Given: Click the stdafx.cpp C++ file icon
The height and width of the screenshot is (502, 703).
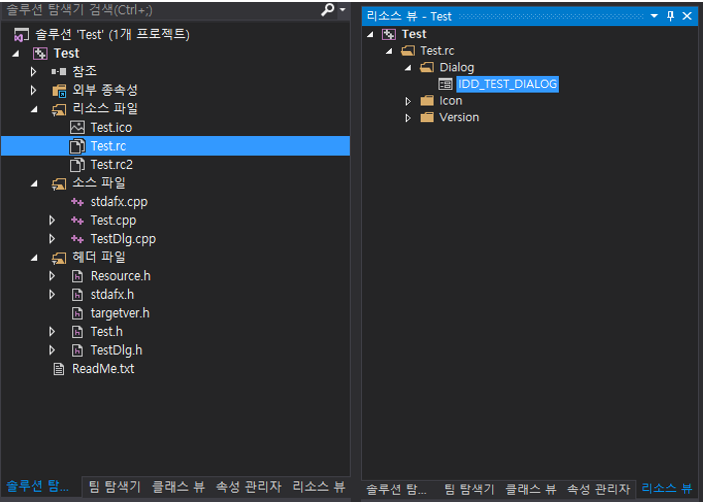Looking at the screenshot, I should [x=77, y=202].
